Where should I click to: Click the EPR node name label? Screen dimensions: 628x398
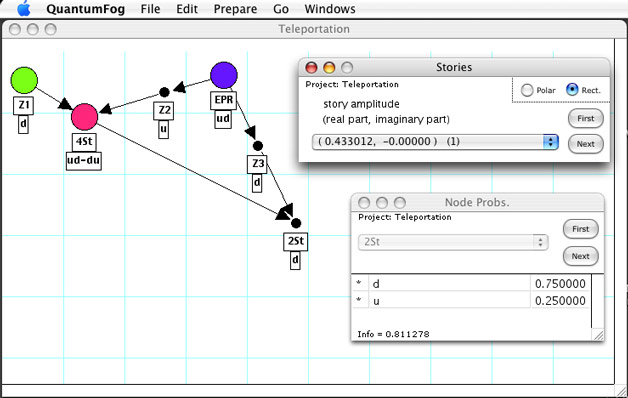tap(223, 100)
